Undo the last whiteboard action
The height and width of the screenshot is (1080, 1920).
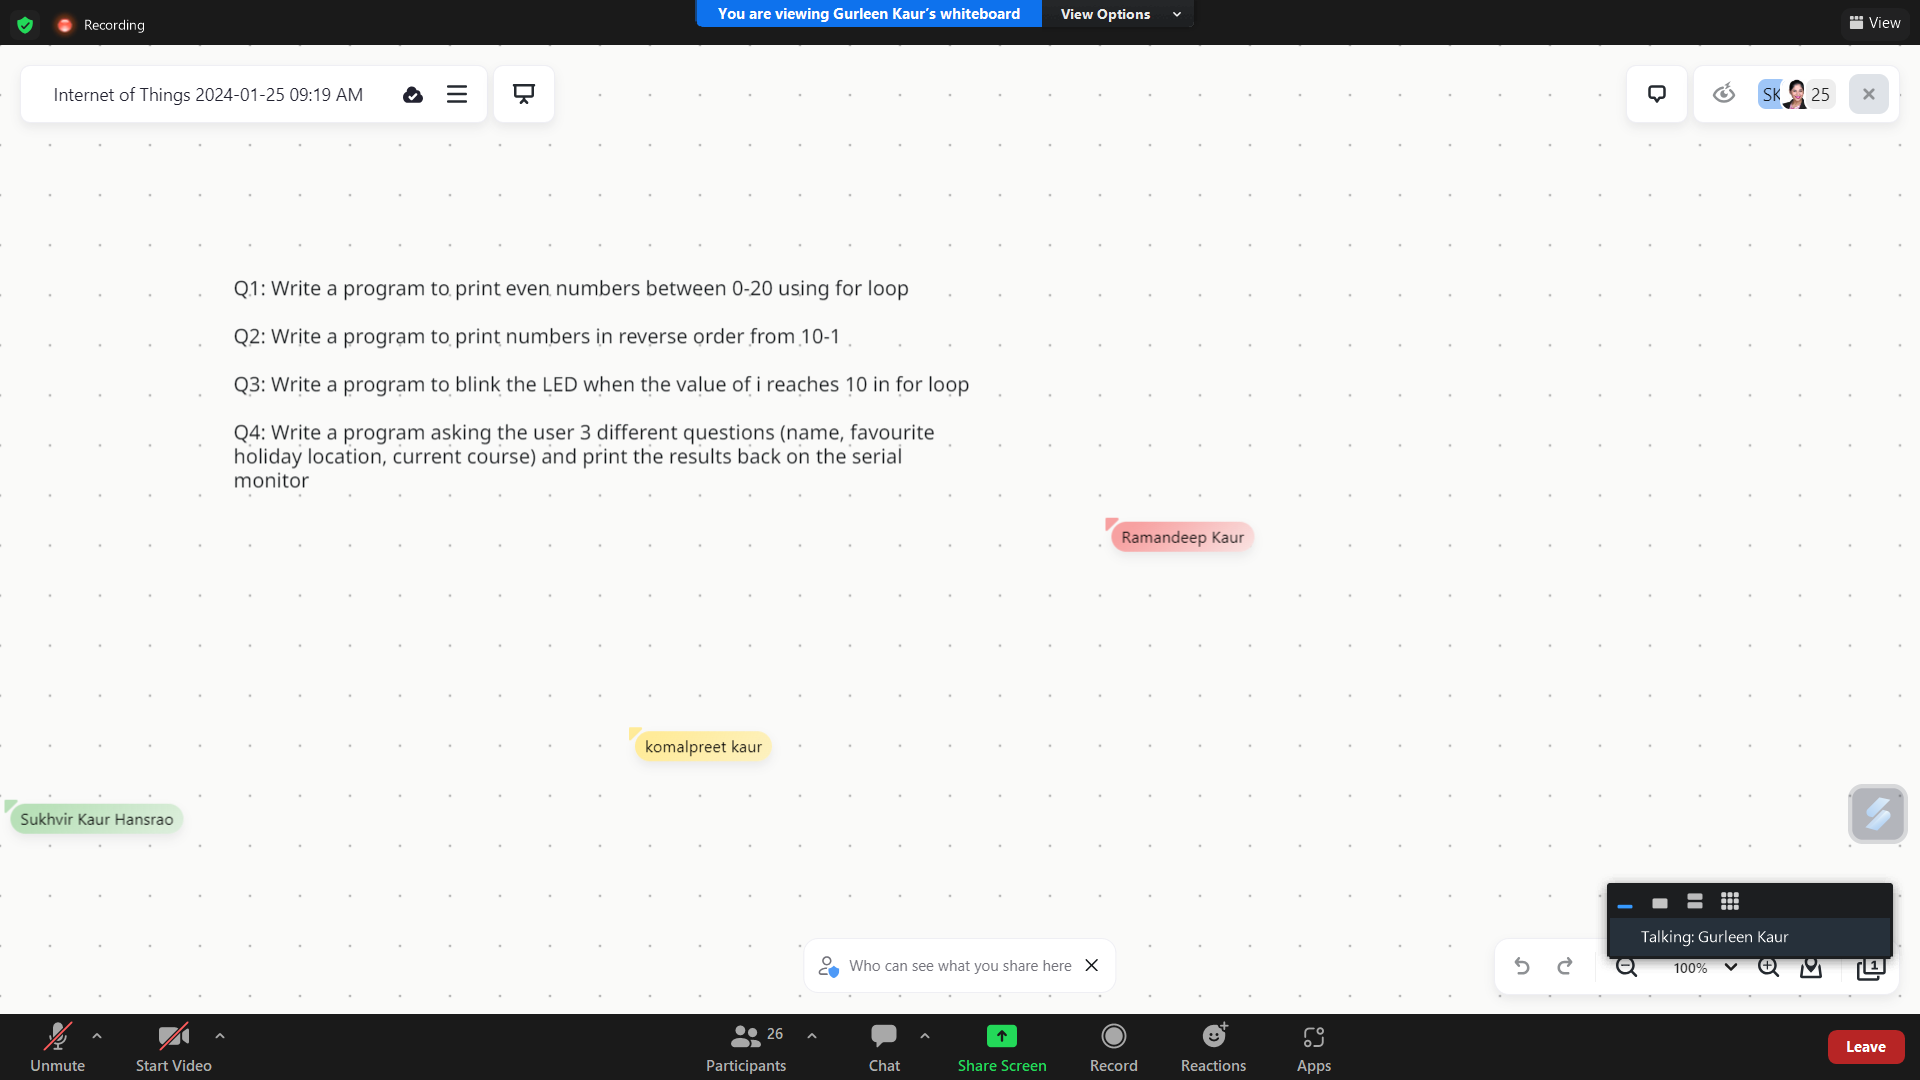click(x=1522, y=966)
